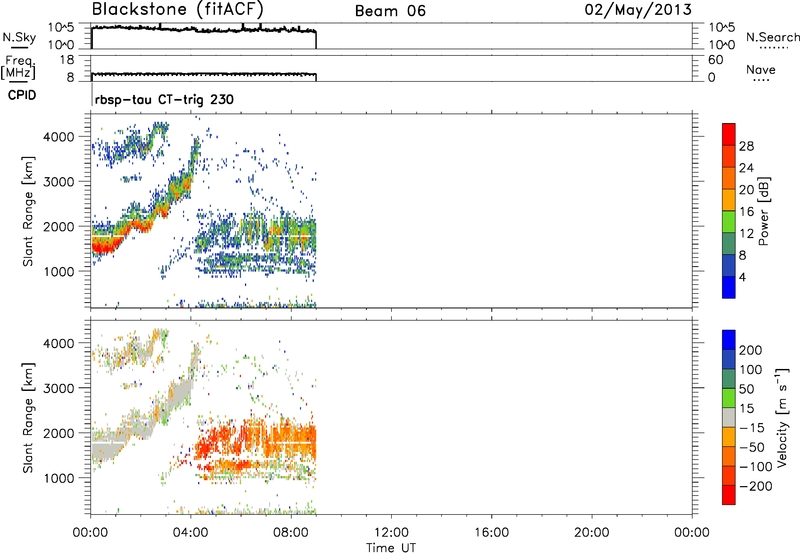Click the "3000" tick of the velocity panel

pyautogui.click(x=59, y=388)
